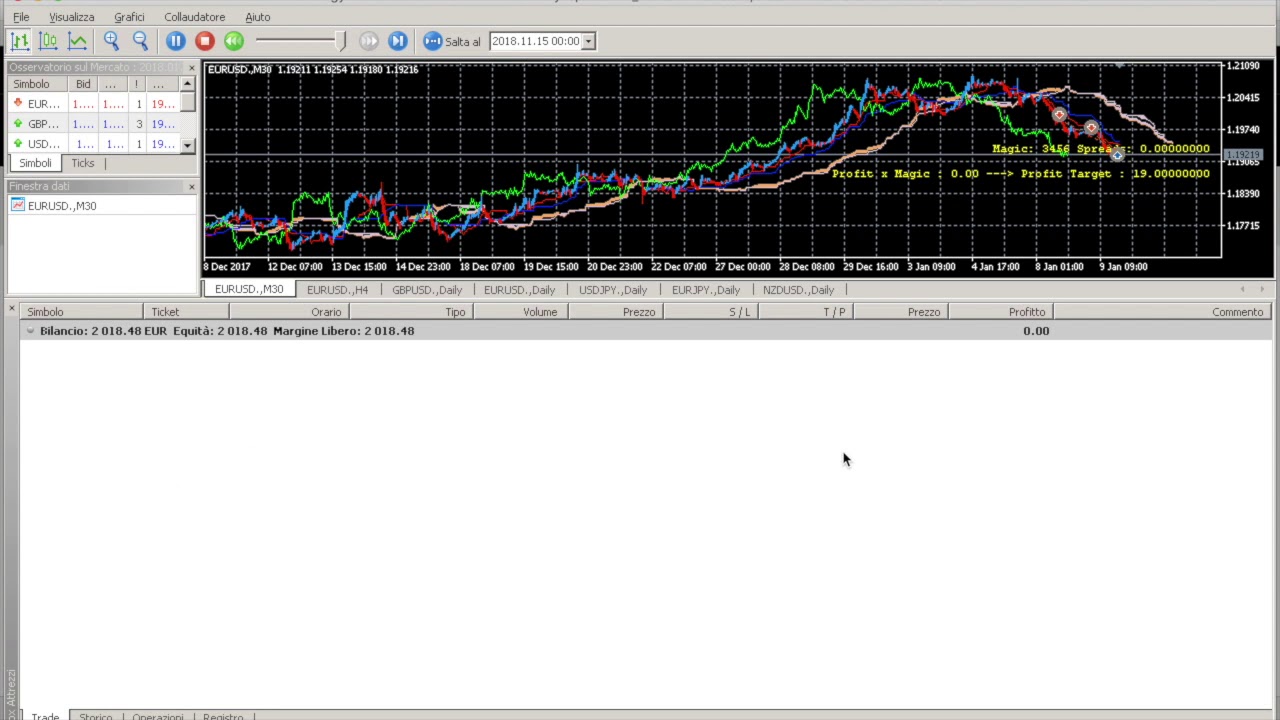The height and width of the screenshot is (720, 1280).
Task: Switch to the EURUSD.,H4 chart tab
Action: click(337, 290)
